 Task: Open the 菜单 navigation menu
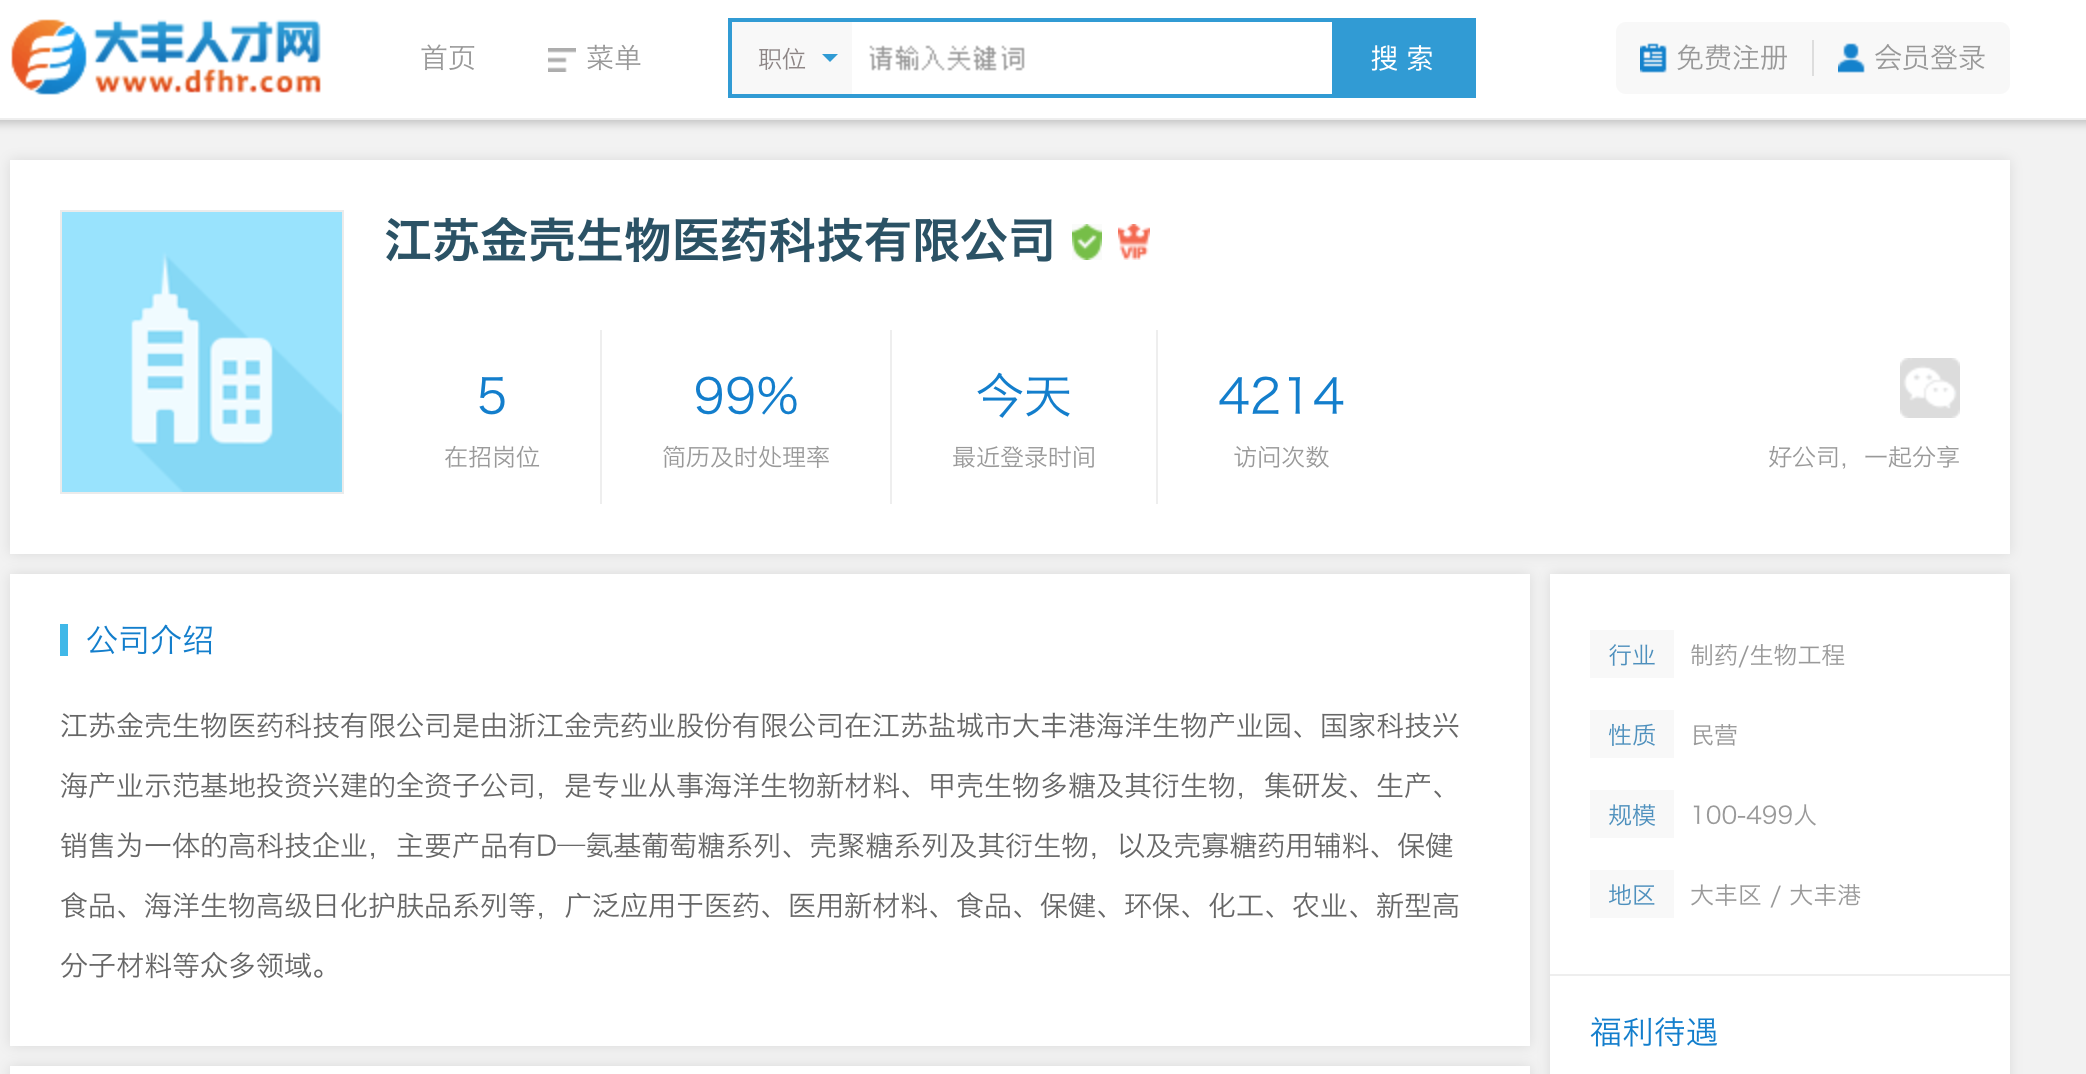coord(594,58)
